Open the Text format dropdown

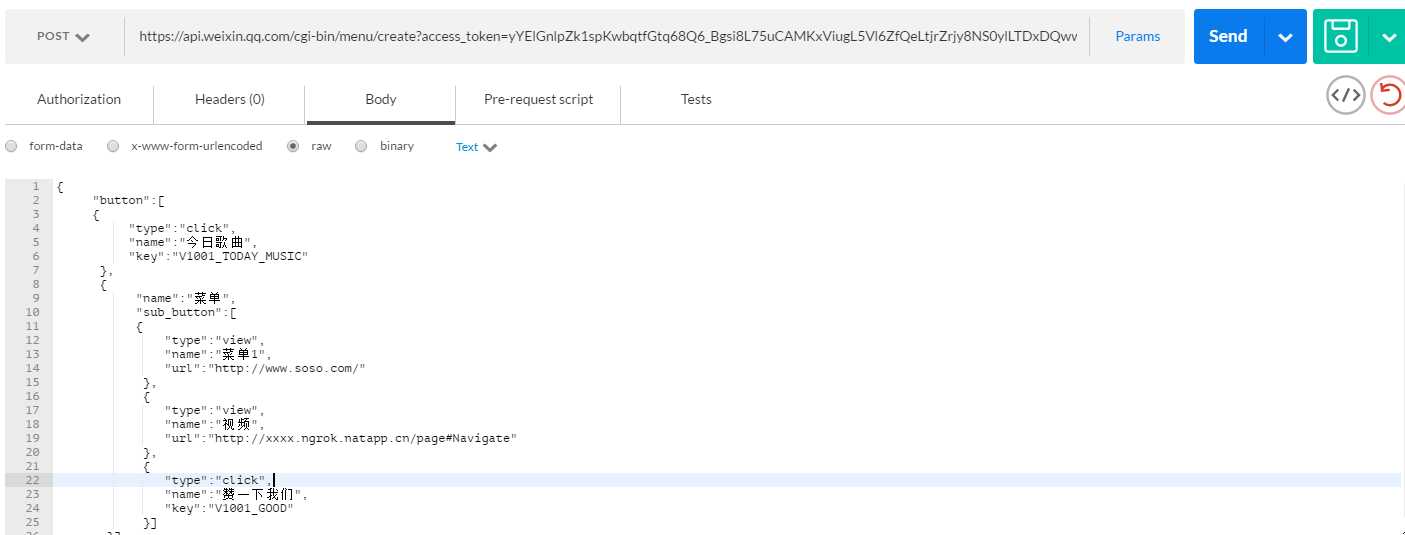[476, 147]
